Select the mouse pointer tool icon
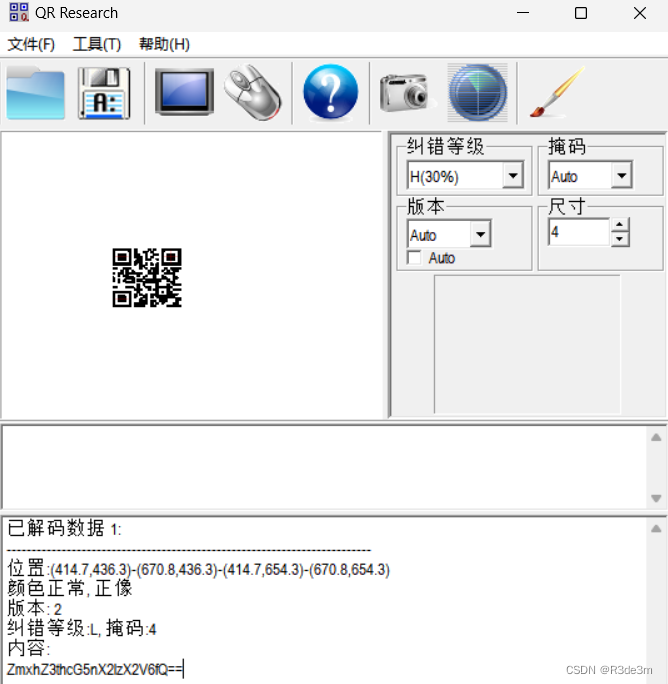The height and width of the screenshot is (684, 668). tap(253, 92)
